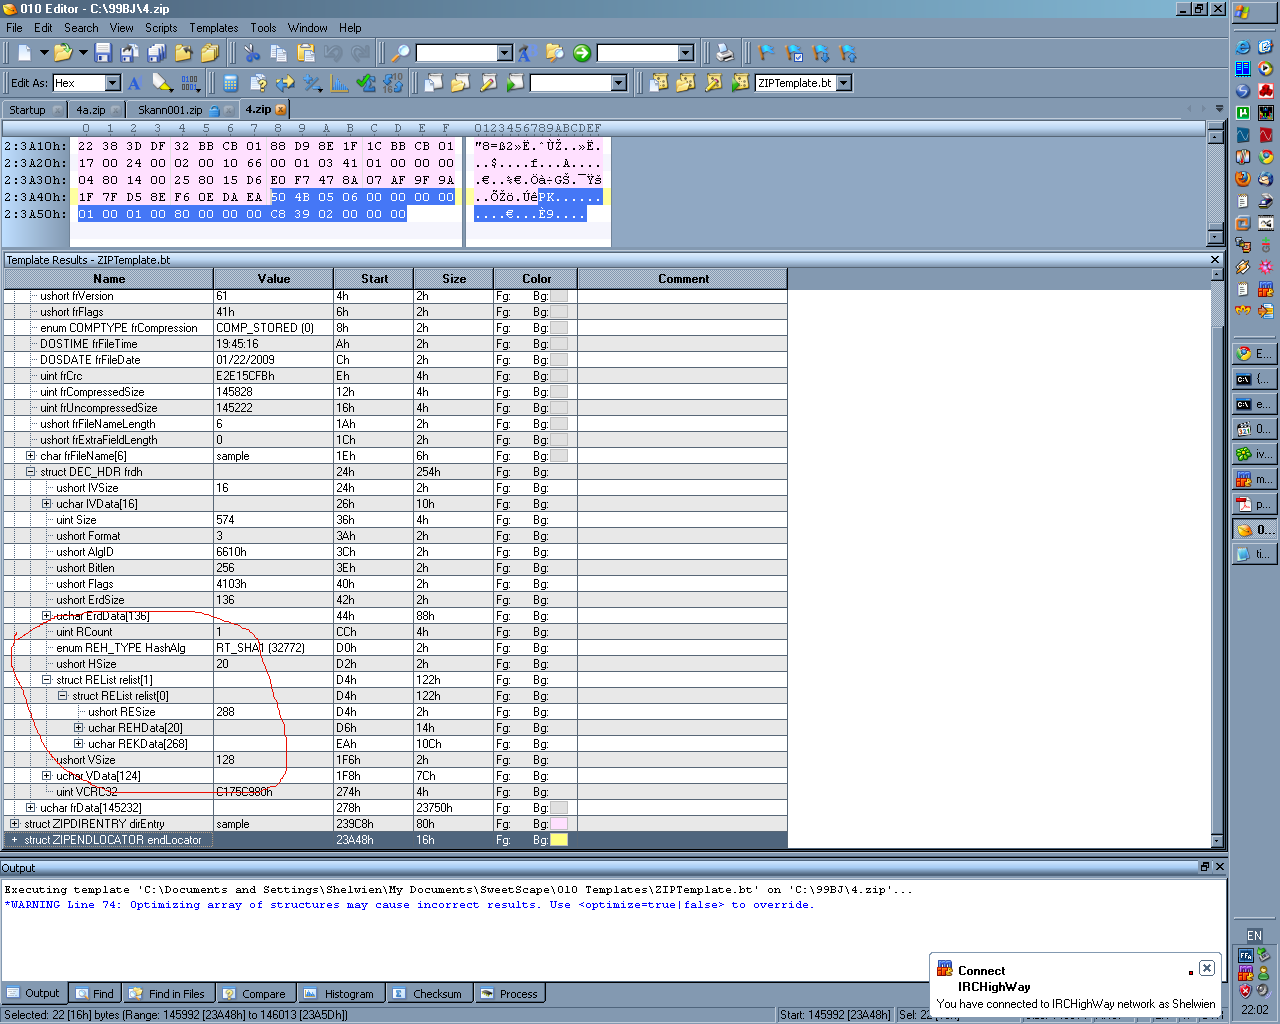
Task: Click the Run Template icon
Action: (740, 83)
